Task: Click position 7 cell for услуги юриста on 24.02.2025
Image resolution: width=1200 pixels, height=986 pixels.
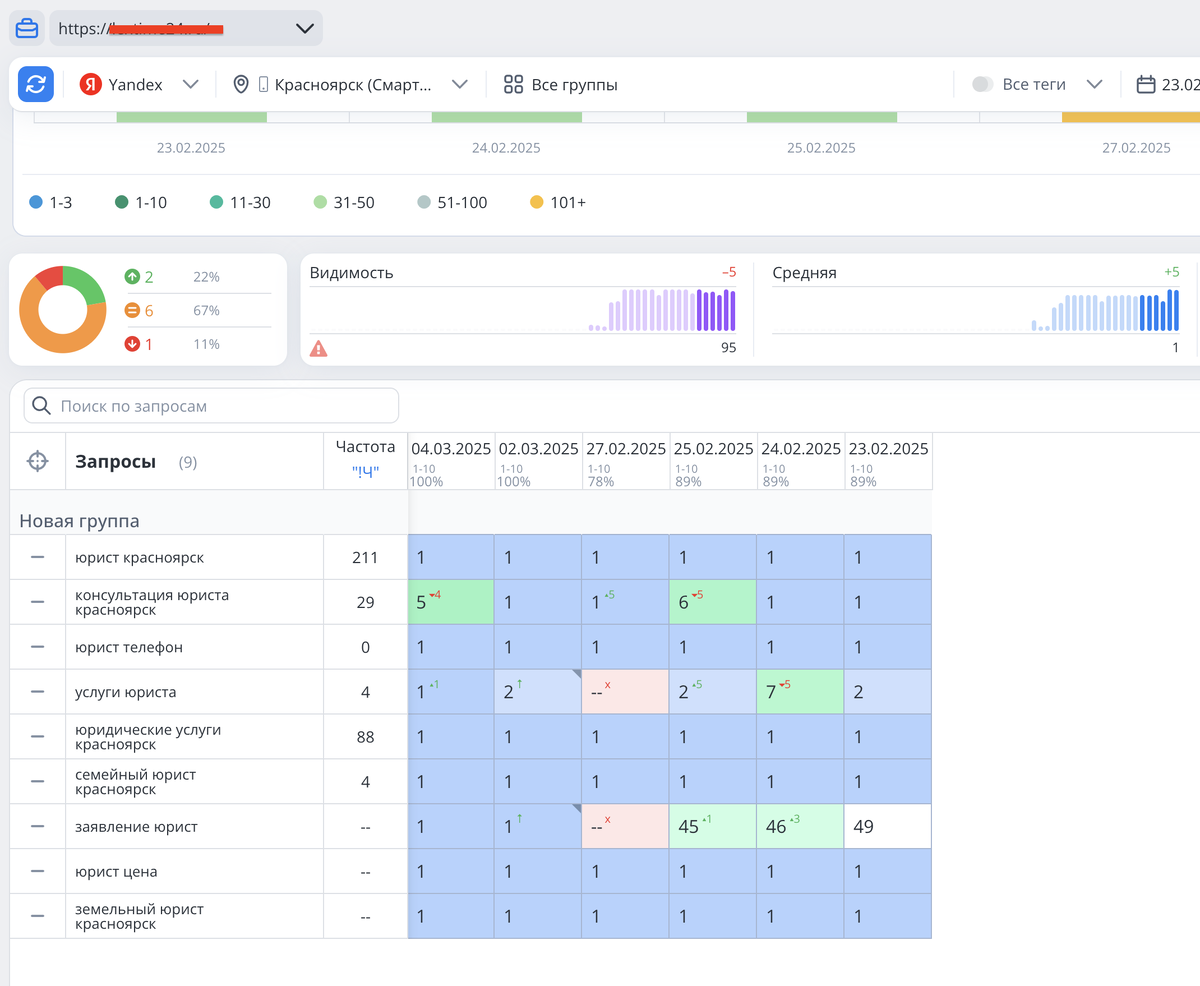Action: tap(800, 692)
